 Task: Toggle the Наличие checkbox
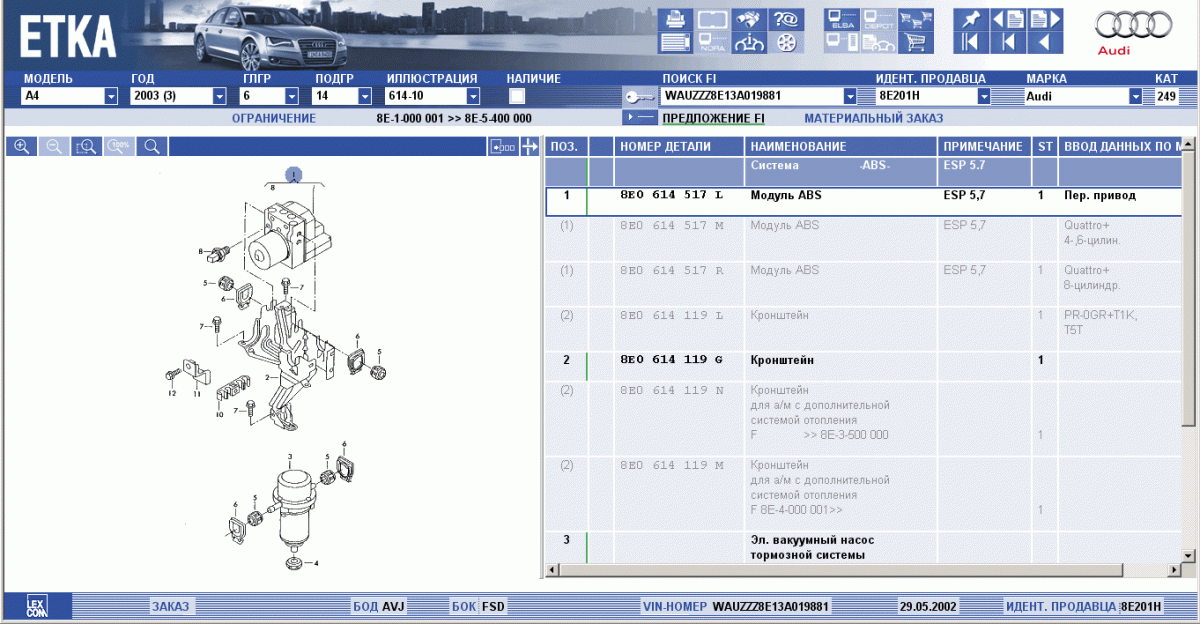[x=517, y=96]
